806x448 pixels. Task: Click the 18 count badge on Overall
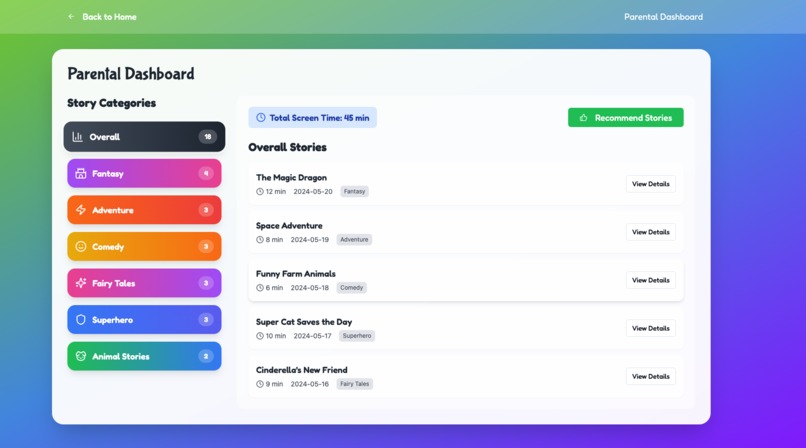tap(208, 137)
